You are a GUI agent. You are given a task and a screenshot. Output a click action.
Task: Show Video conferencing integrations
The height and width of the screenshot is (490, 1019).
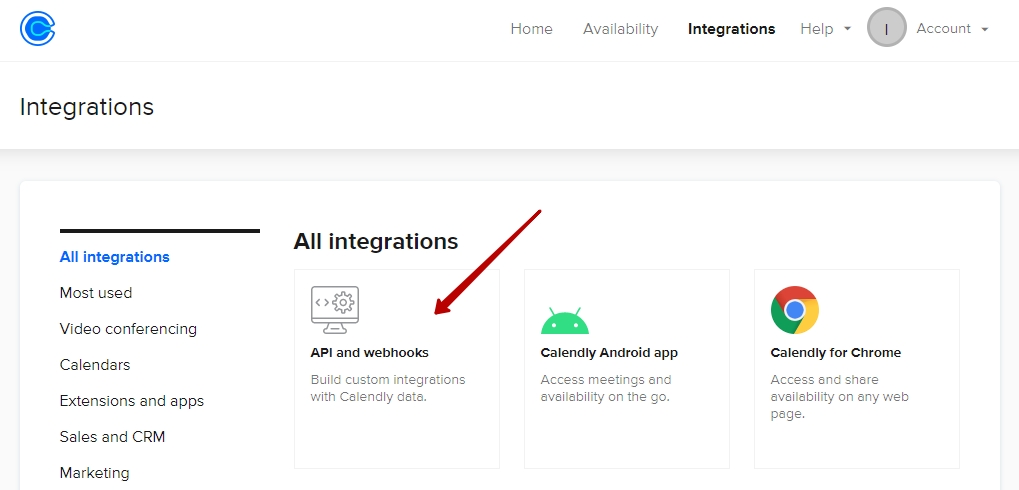(x=128, y=329)
